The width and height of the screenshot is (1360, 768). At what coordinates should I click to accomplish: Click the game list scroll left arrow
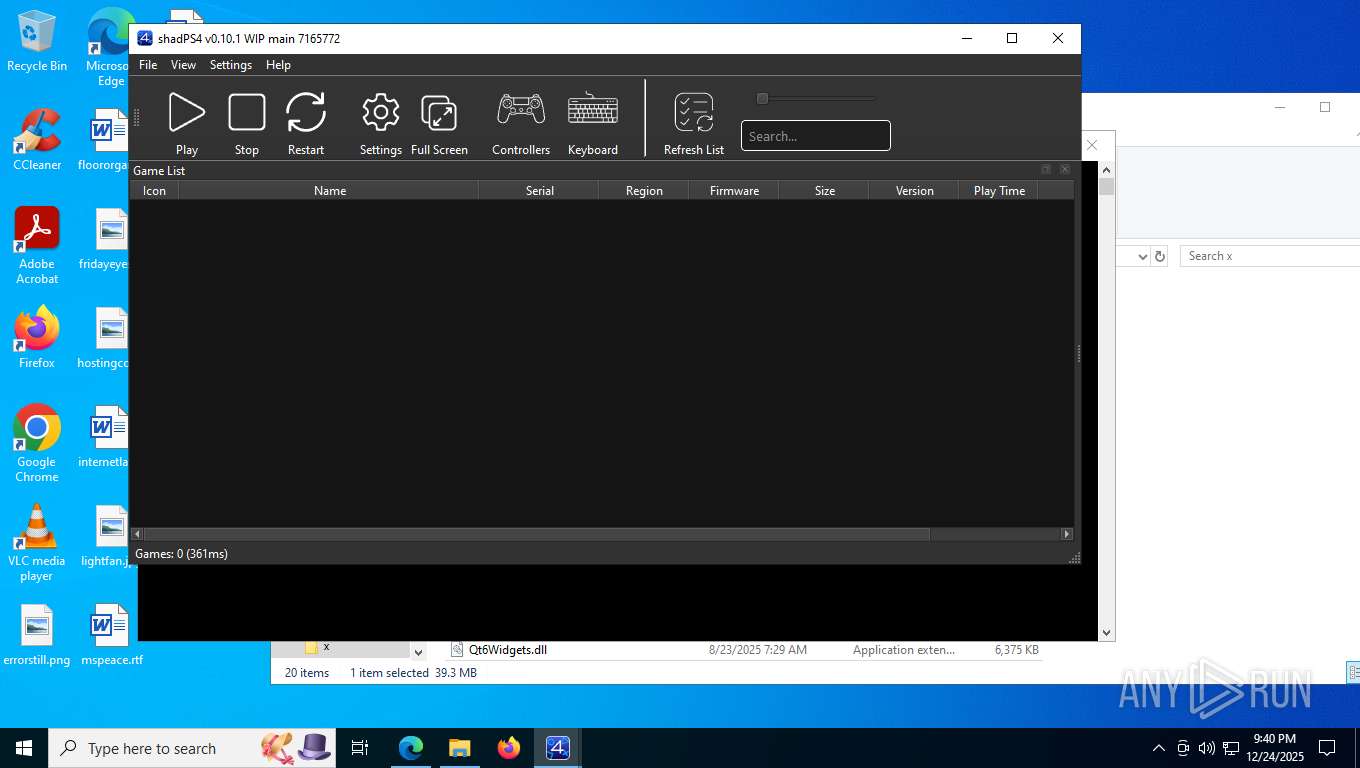pos(138,534)
